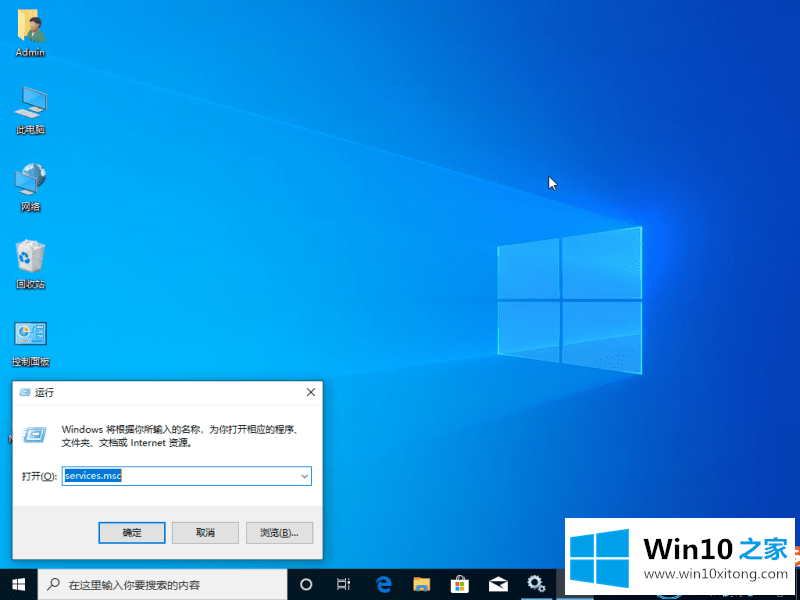Screen dimensions: 800x600
Task: Open the Admin user folder icon
Action: [31, 33]
